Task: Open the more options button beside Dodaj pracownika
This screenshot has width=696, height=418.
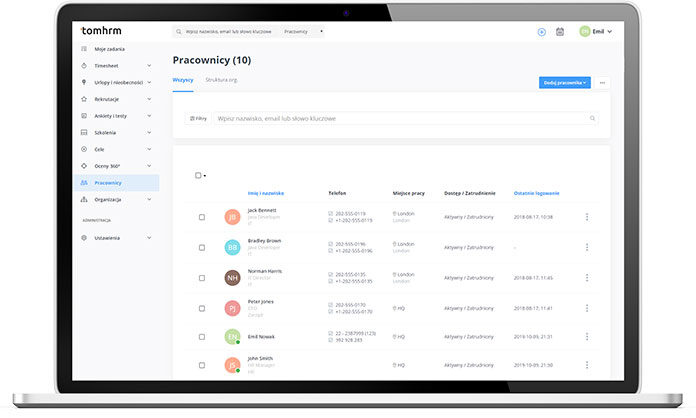Action: [x=602, y=82]
